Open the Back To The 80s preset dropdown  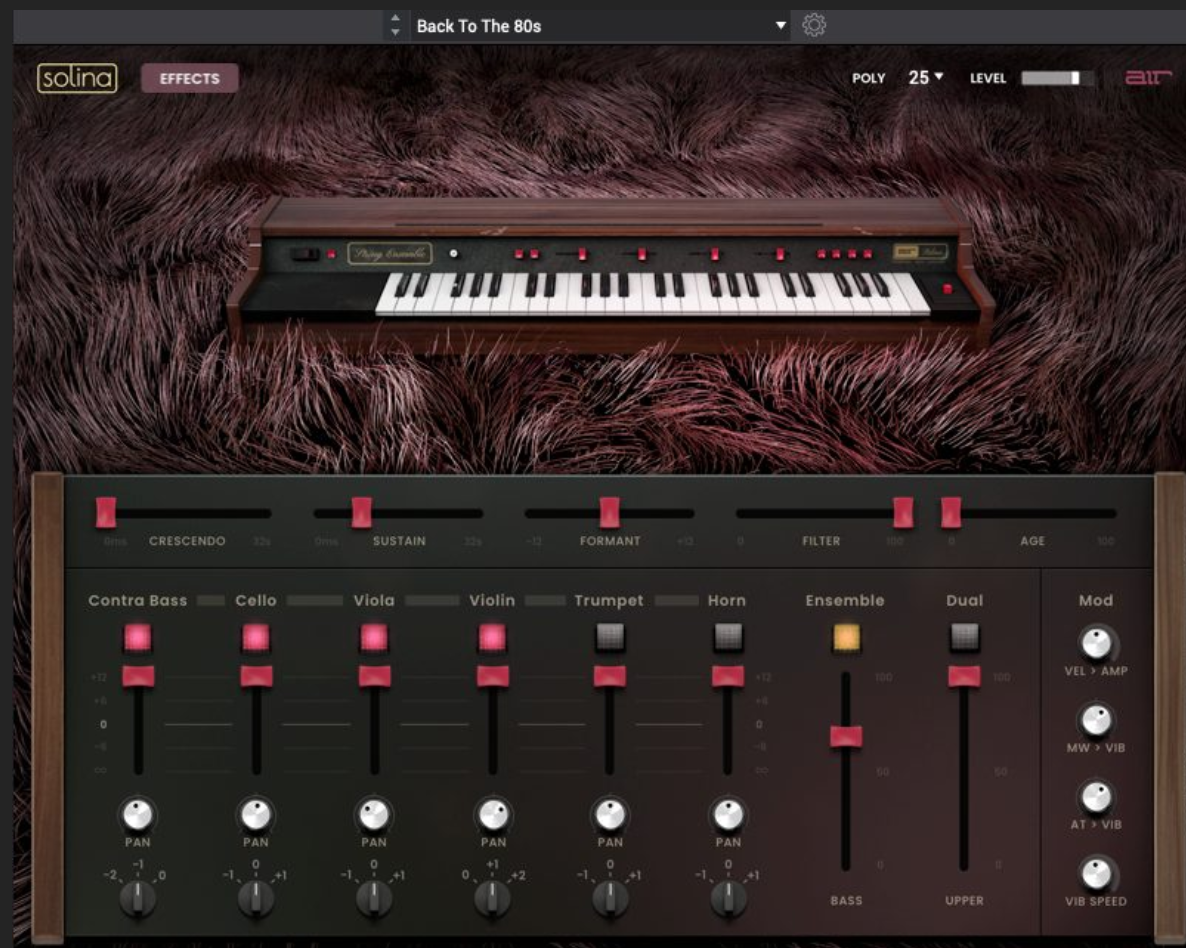click(x=600, y=26)
